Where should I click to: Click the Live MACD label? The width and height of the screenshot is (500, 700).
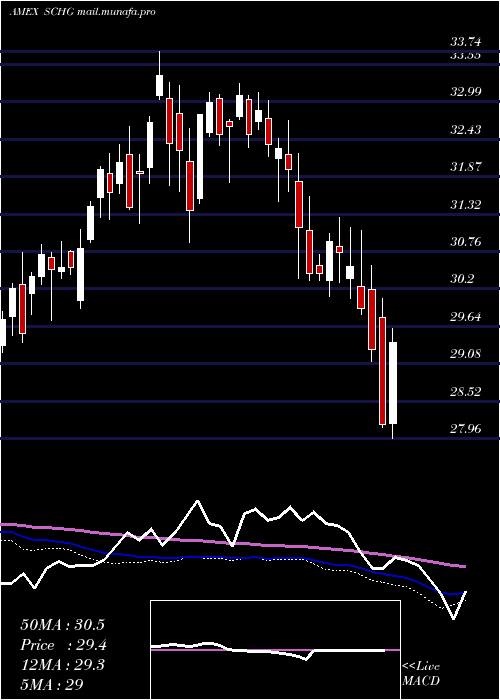(x=421, y=674)
